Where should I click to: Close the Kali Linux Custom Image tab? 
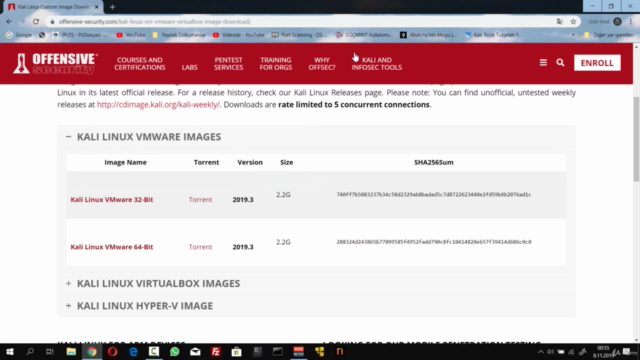tap(97, 7)
